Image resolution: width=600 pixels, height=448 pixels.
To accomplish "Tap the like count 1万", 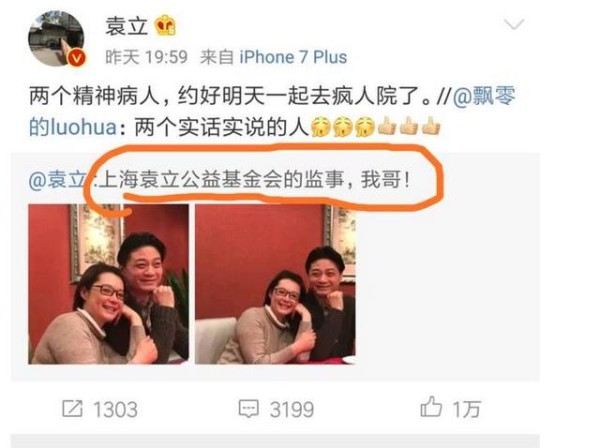I will (466, 409).
